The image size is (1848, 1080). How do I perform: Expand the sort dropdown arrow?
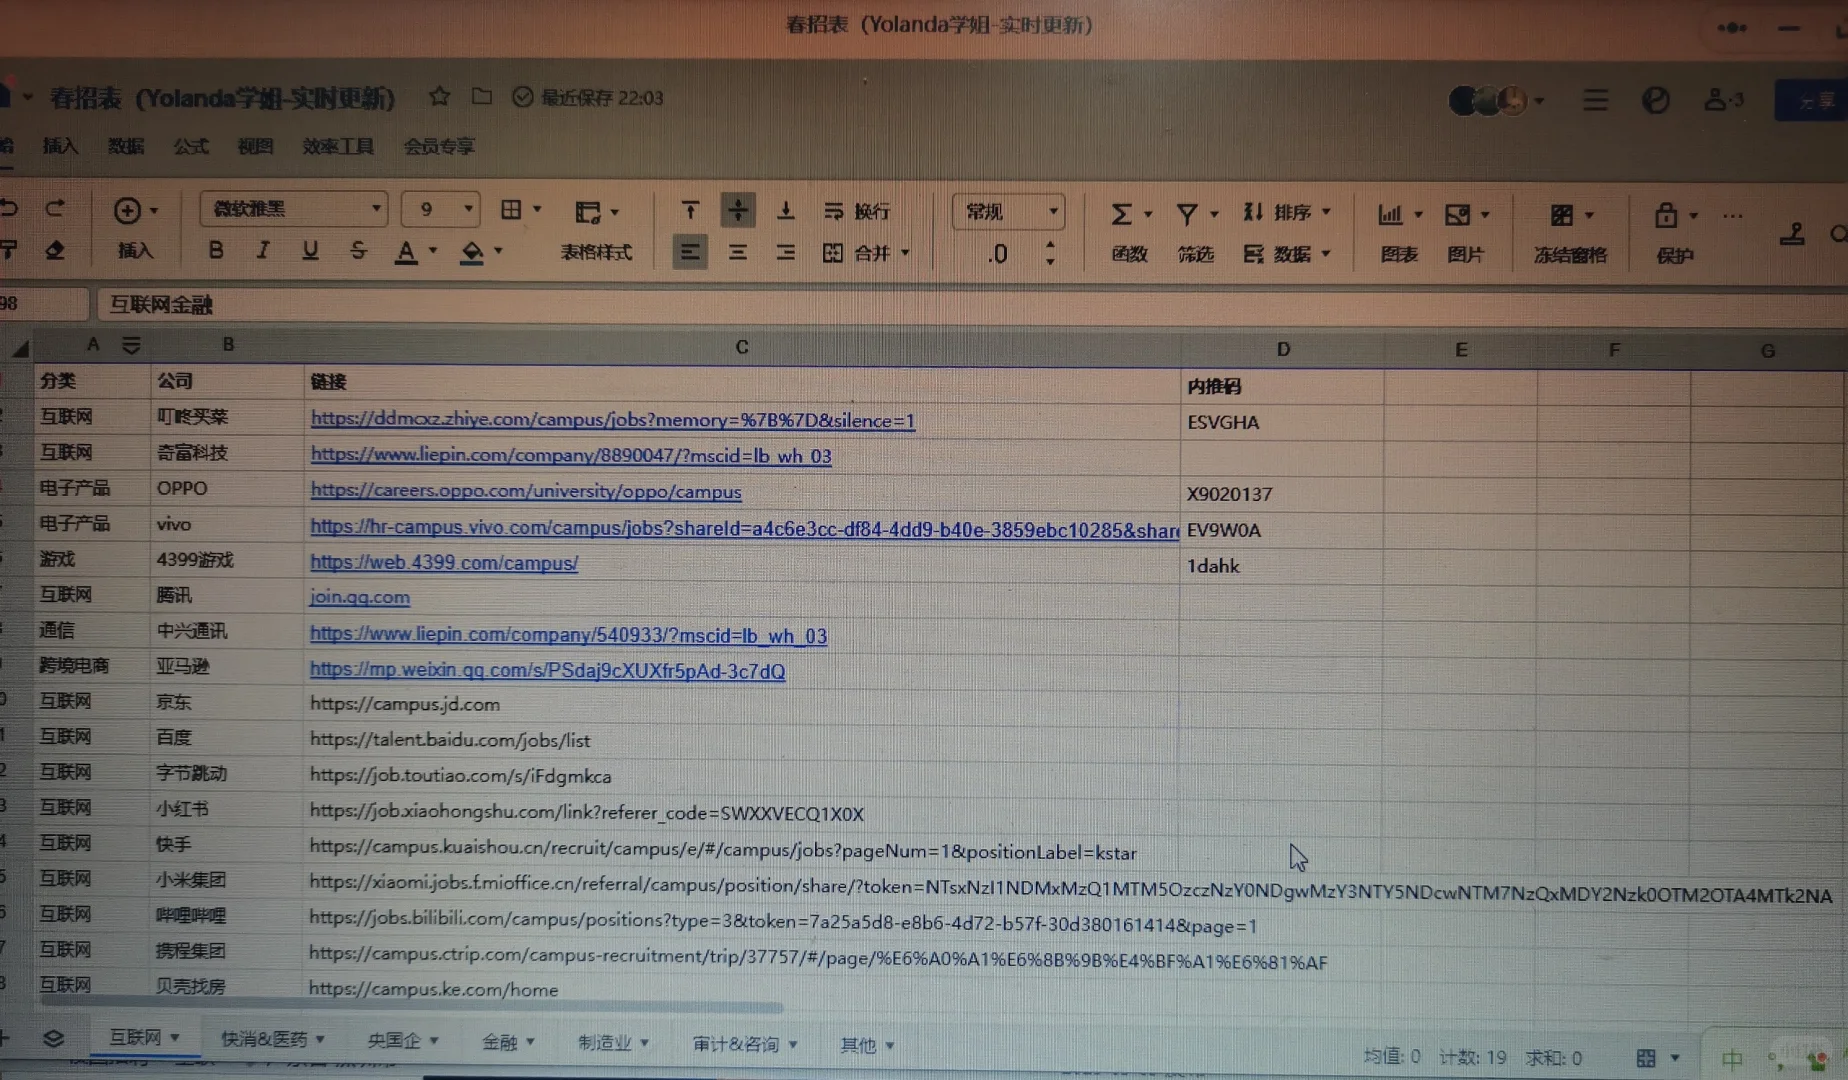1326,212
